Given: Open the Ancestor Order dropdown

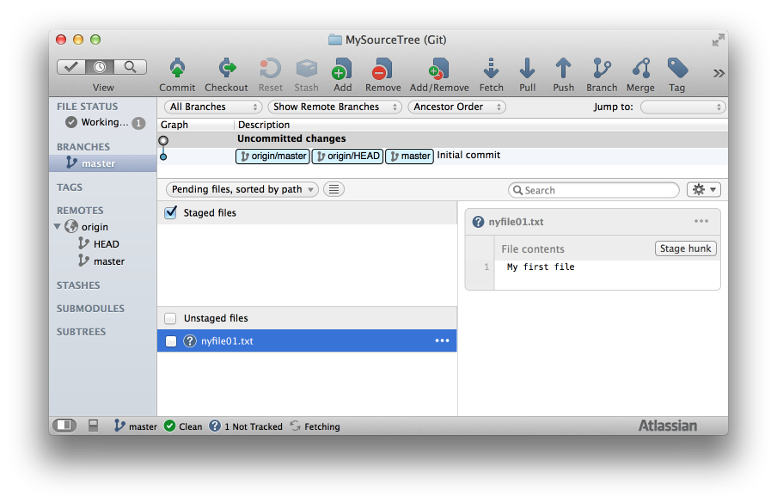Looking at the screenshot, I should pyautogui.click(x=456, y=107).
